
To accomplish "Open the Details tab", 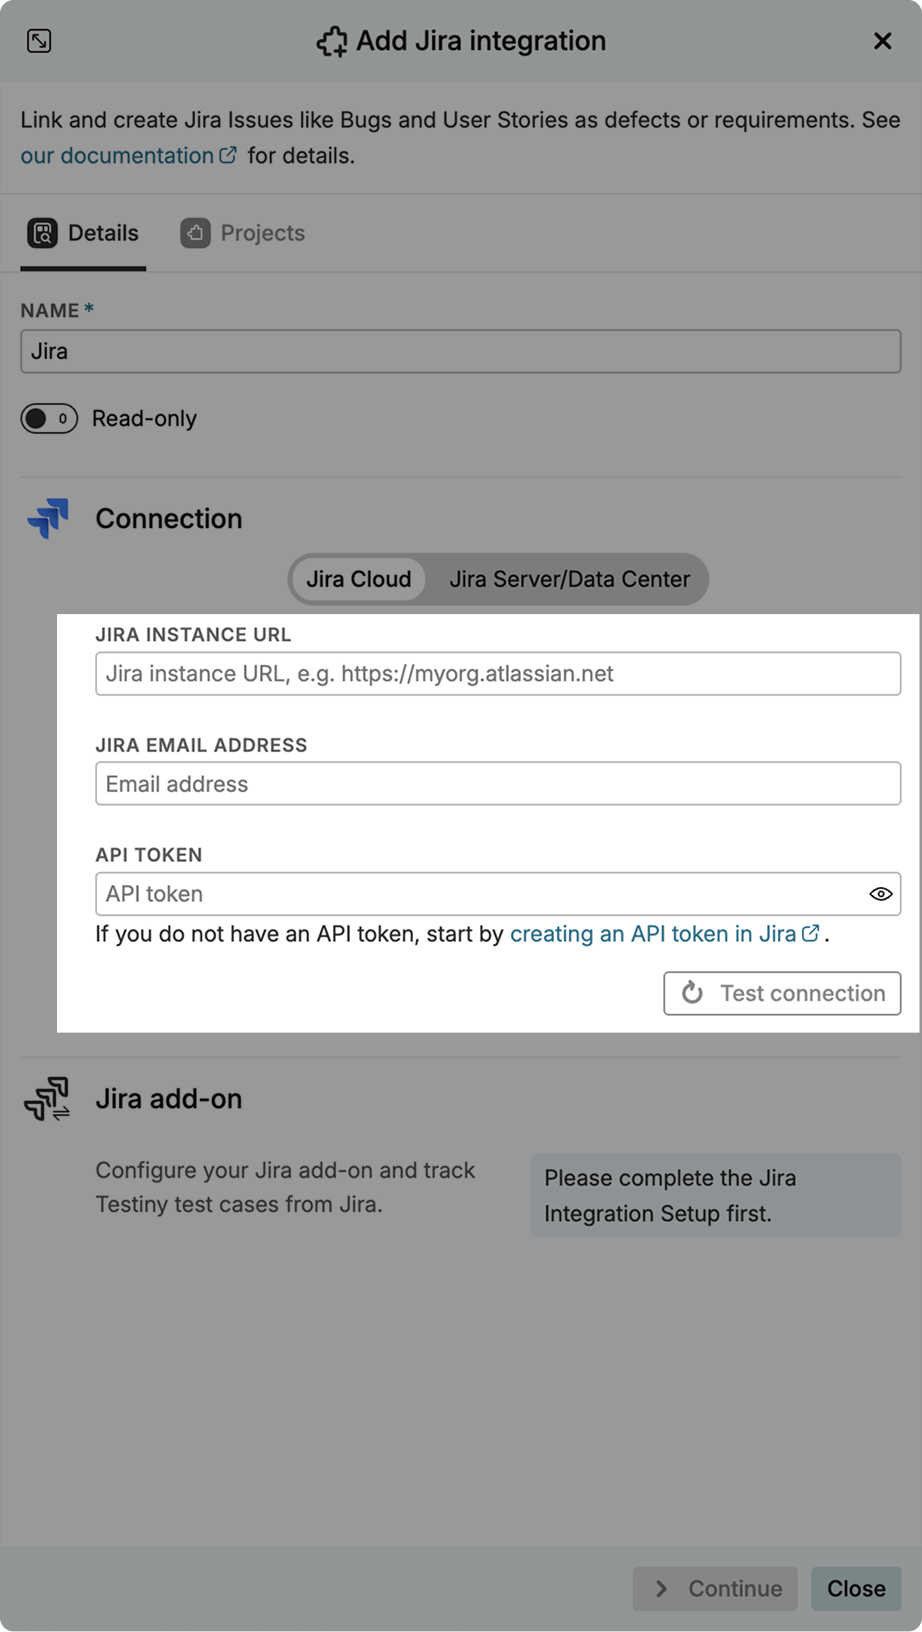I will click(82, 232).
